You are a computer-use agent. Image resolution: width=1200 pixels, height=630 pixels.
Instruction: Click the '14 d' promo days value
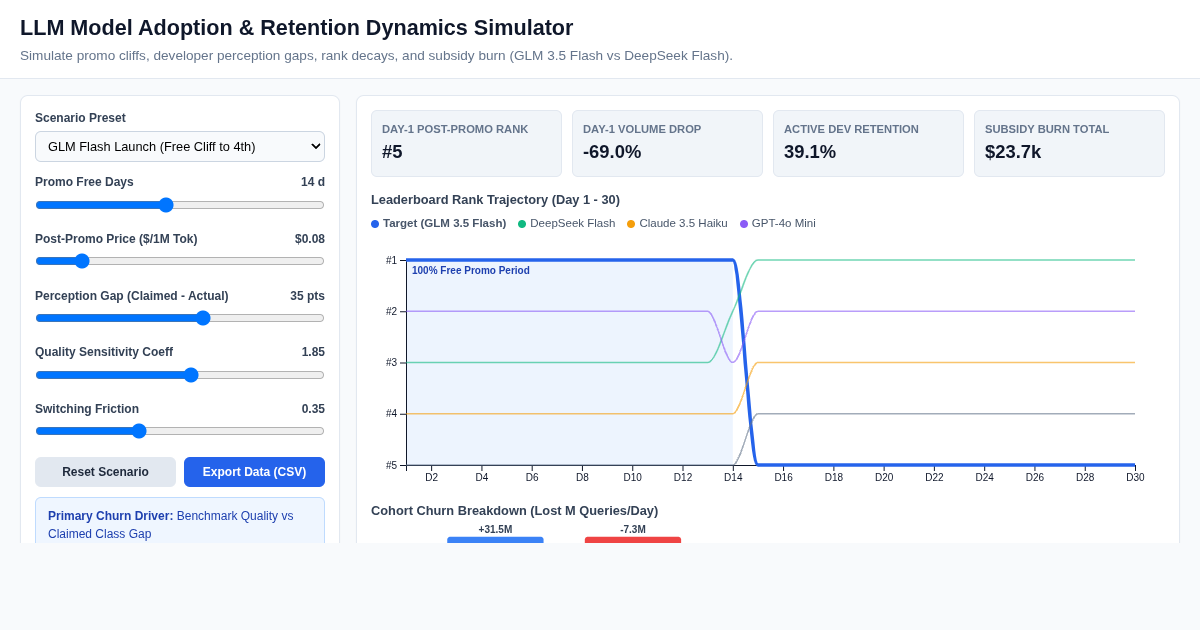[x=313, y=182]
